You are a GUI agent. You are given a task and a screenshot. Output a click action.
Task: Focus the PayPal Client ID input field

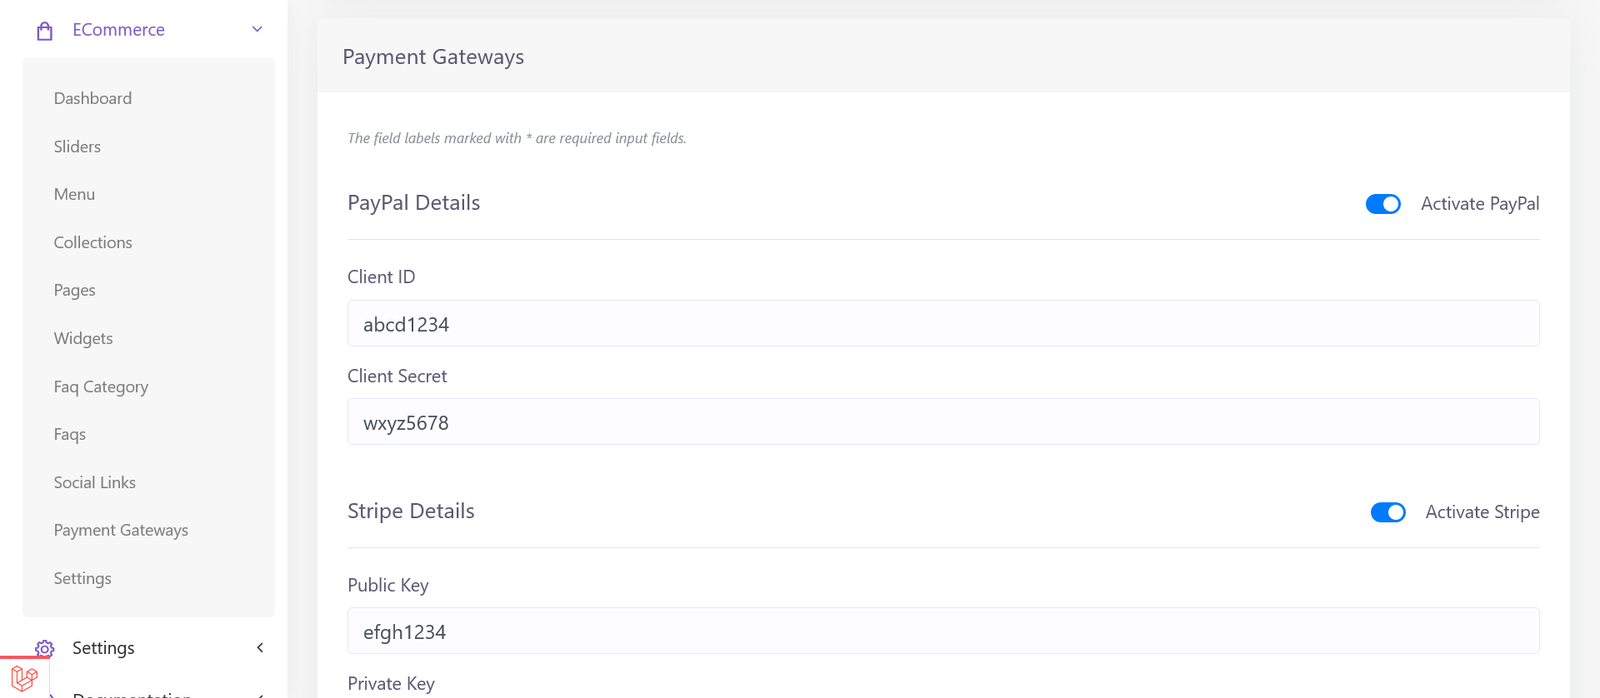(x=942, y=324)
